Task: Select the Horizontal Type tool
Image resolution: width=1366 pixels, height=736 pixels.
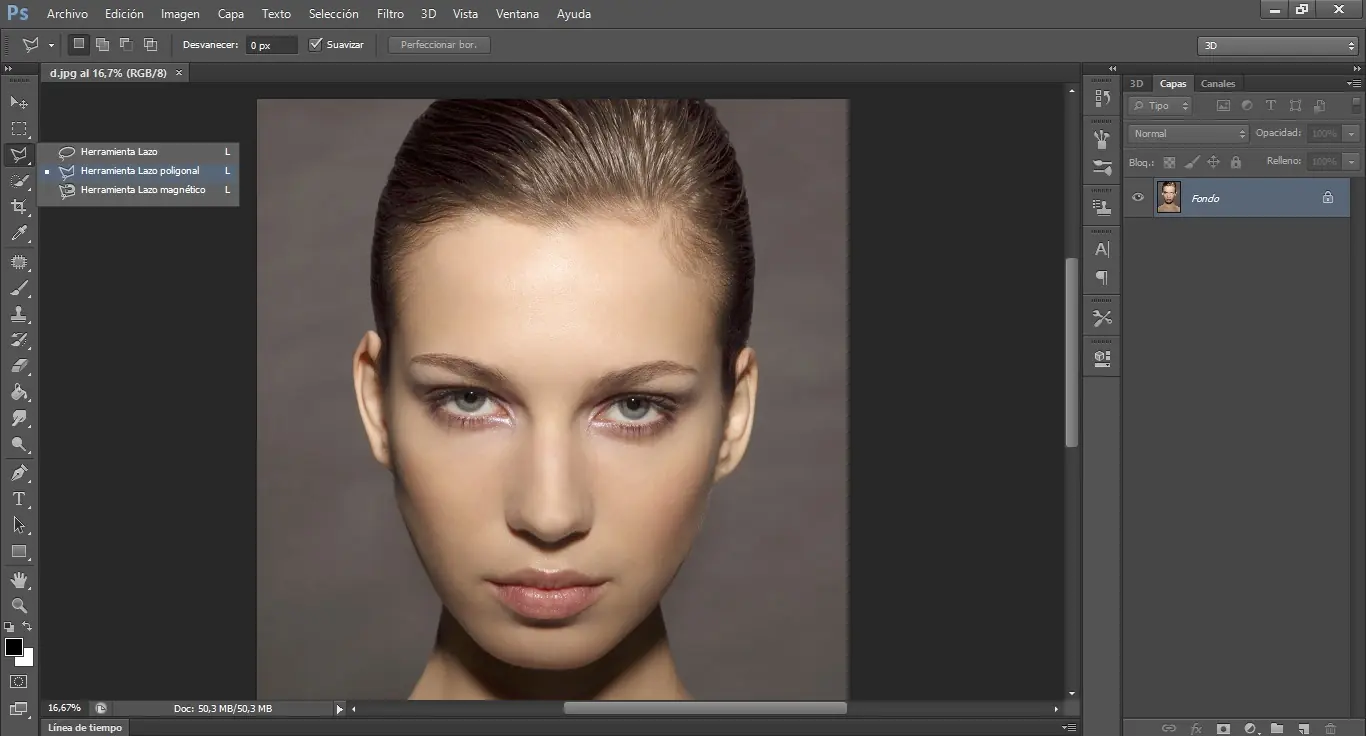Action: (x=19, y=499)
